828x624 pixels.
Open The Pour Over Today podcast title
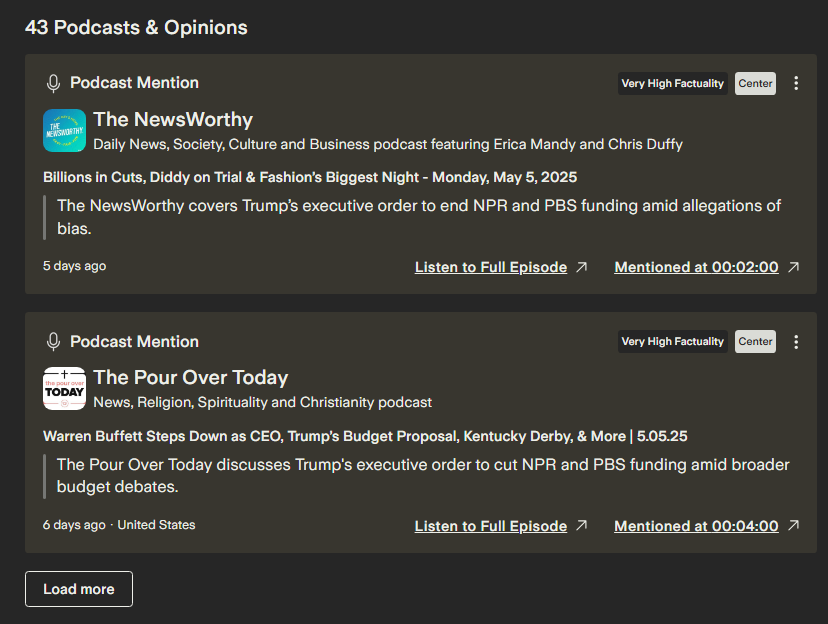pos(191,377)
